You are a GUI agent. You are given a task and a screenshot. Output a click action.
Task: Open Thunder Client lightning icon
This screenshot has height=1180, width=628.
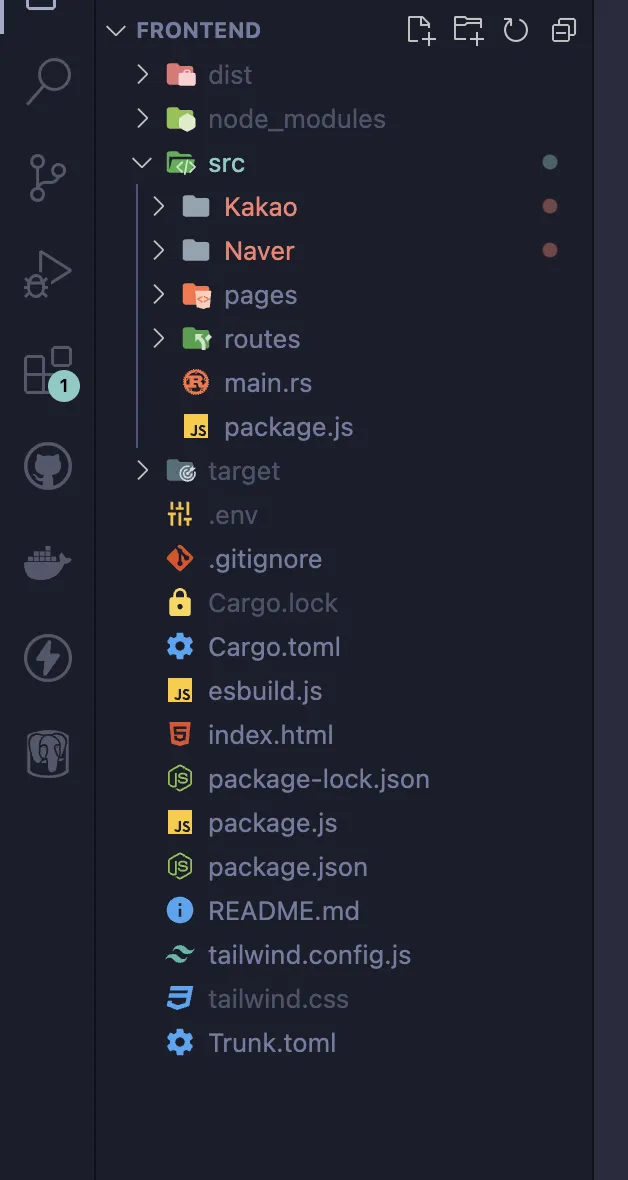pyautogui.click(x=48, y=658)
